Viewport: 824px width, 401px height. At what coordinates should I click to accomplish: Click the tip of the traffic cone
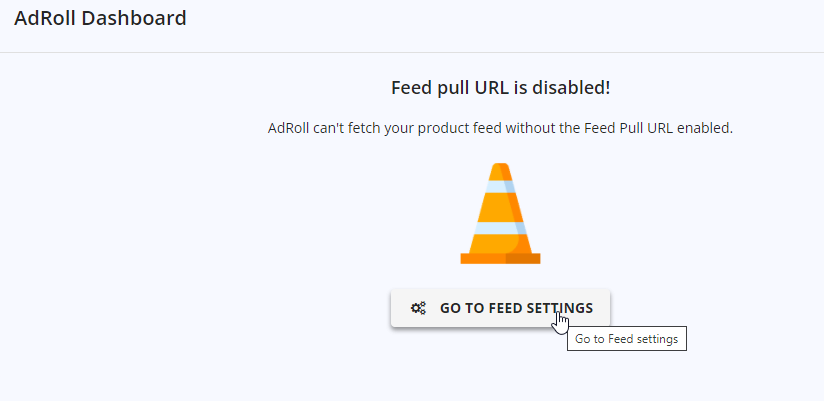[x=501, y=169]
